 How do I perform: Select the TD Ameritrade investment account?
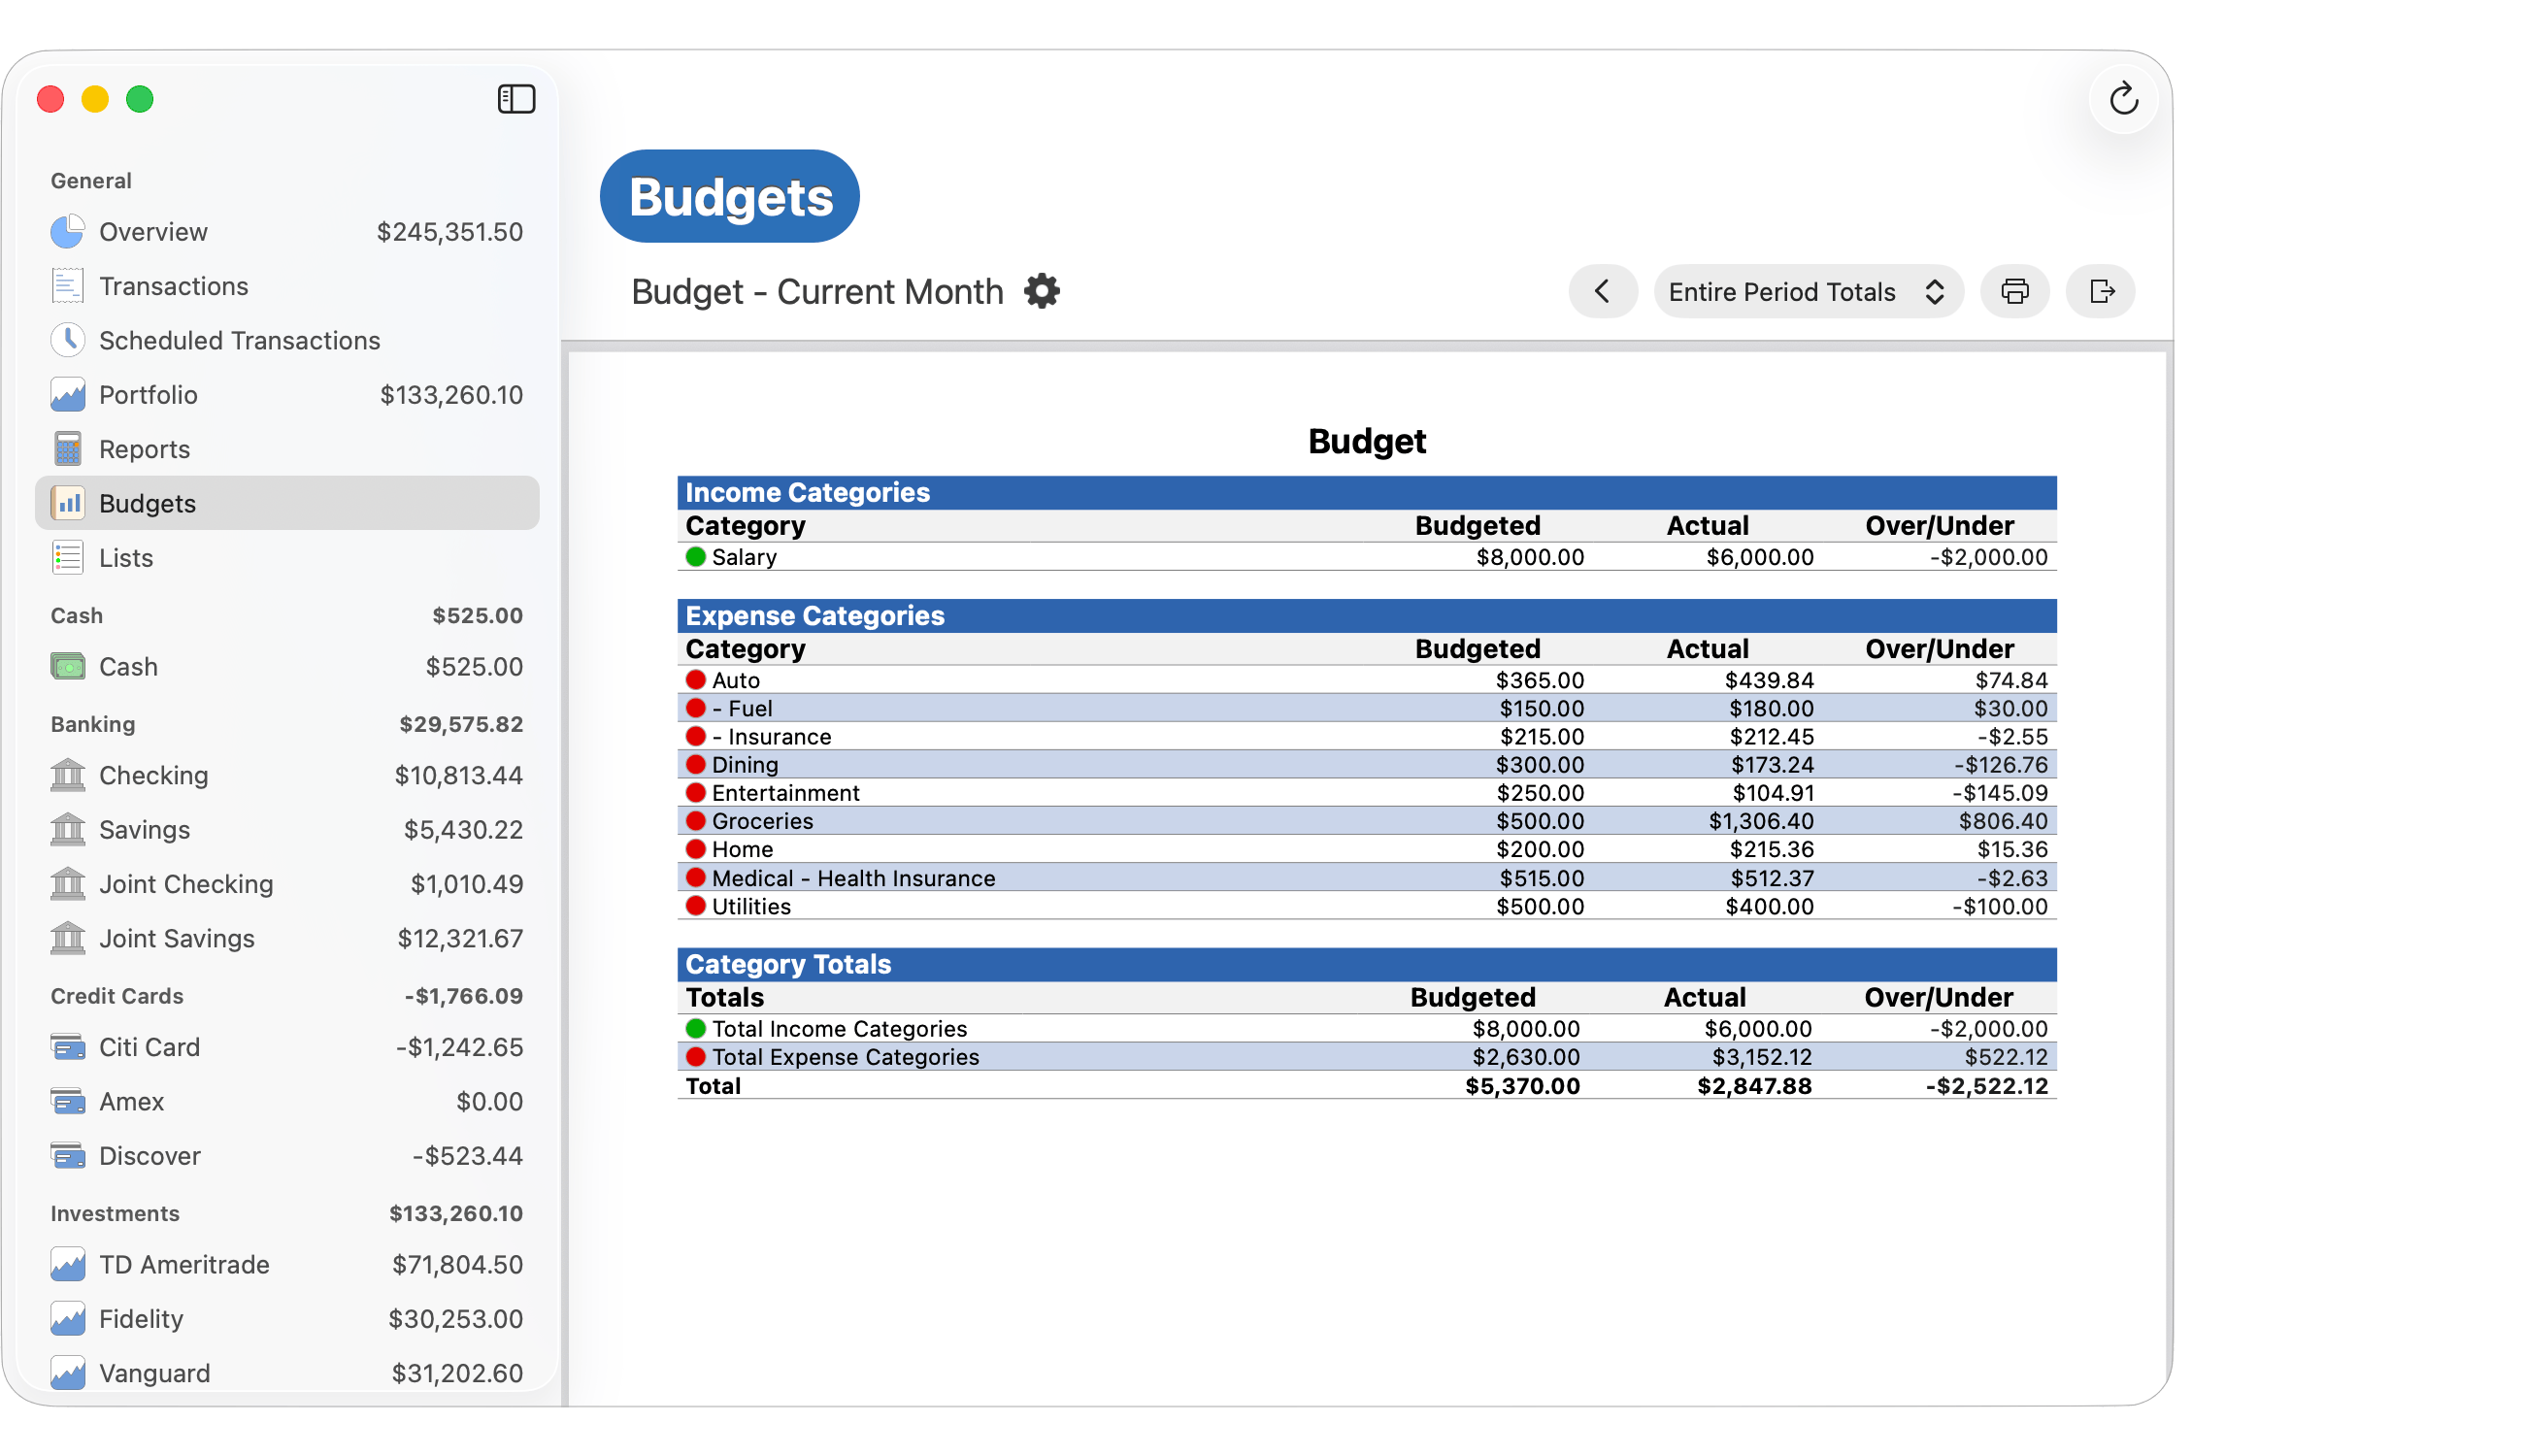point(183,1264)
